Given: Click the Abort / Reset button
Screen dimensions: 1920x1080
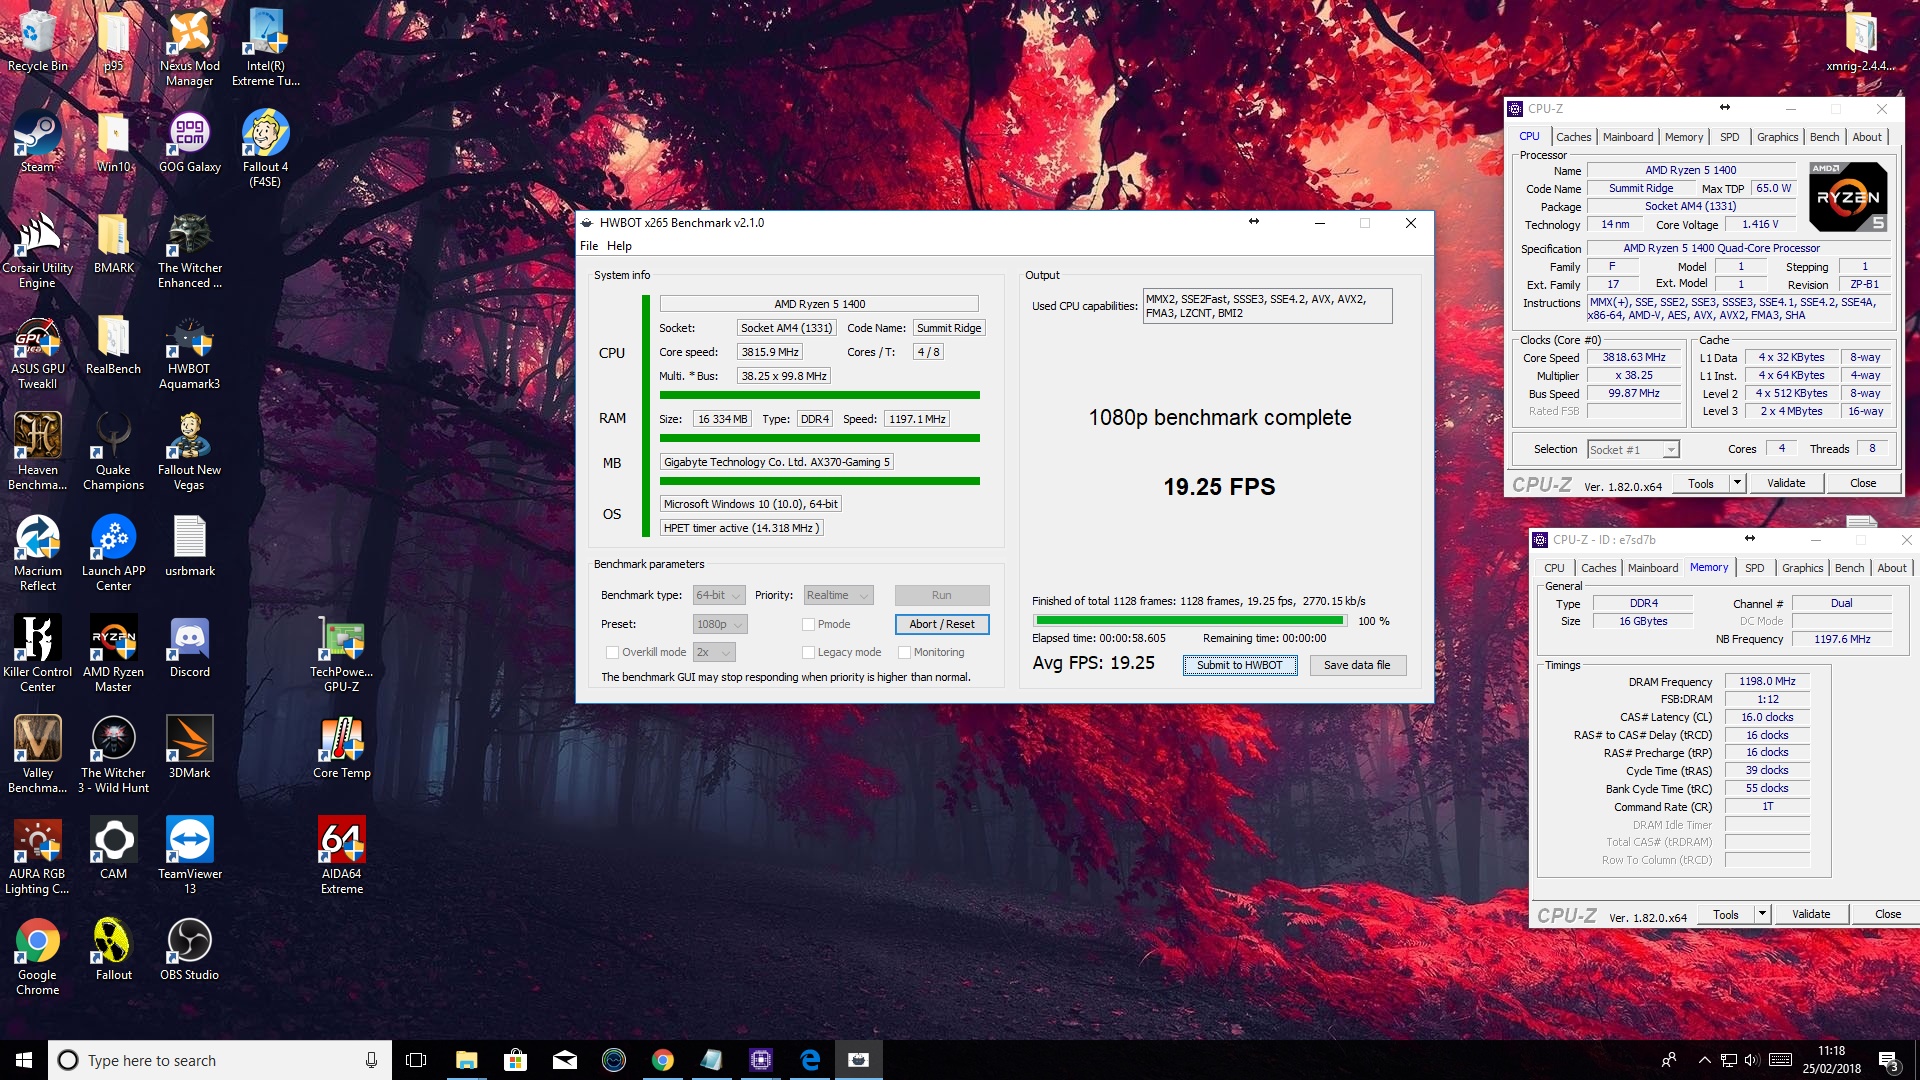Looking at the screenshot, I should [942, 624].
